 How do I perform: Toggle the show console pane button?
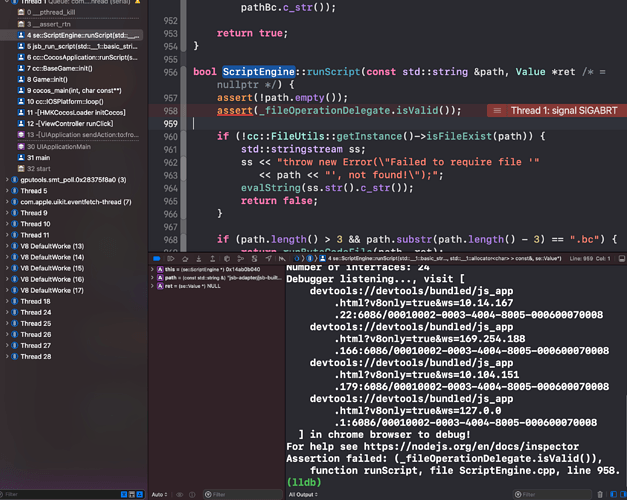tap(623, 495)
